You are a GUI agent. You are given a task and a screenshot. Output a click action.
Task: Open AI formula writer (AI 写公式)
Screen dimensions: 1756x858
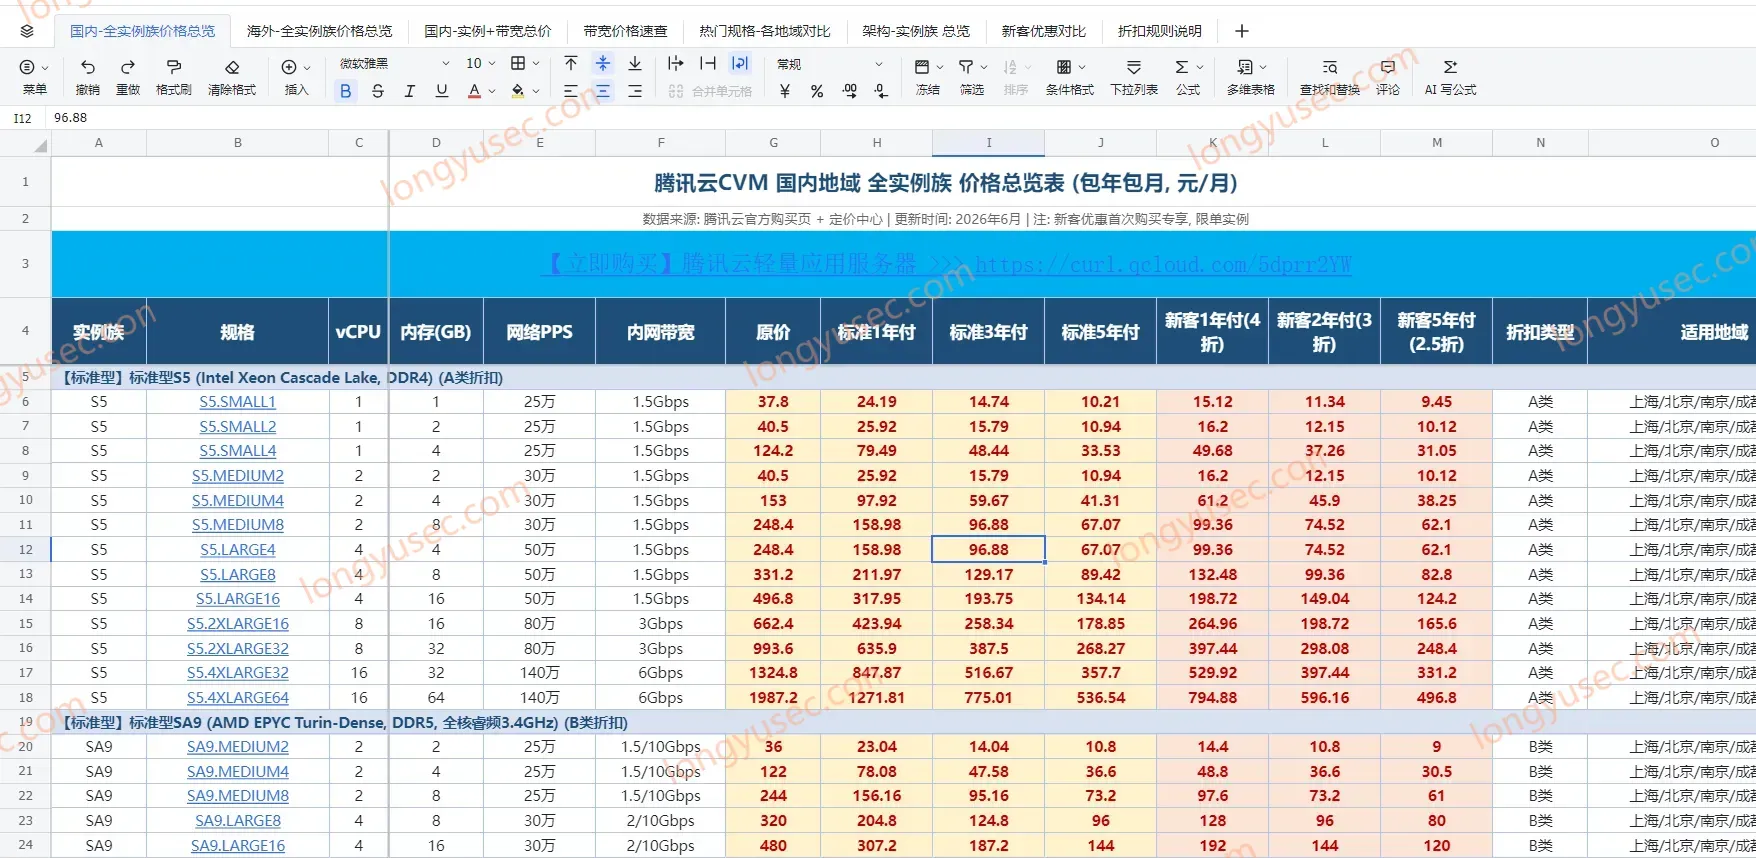pyautogui.click(x=1450, y=76)
